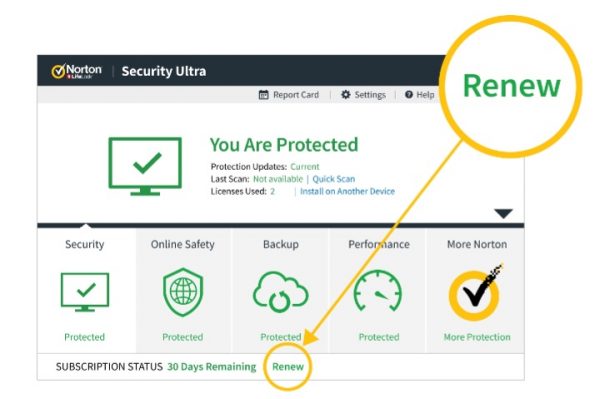Click the Help question mark icon
600x399 pixels.
tap(409, 94)
